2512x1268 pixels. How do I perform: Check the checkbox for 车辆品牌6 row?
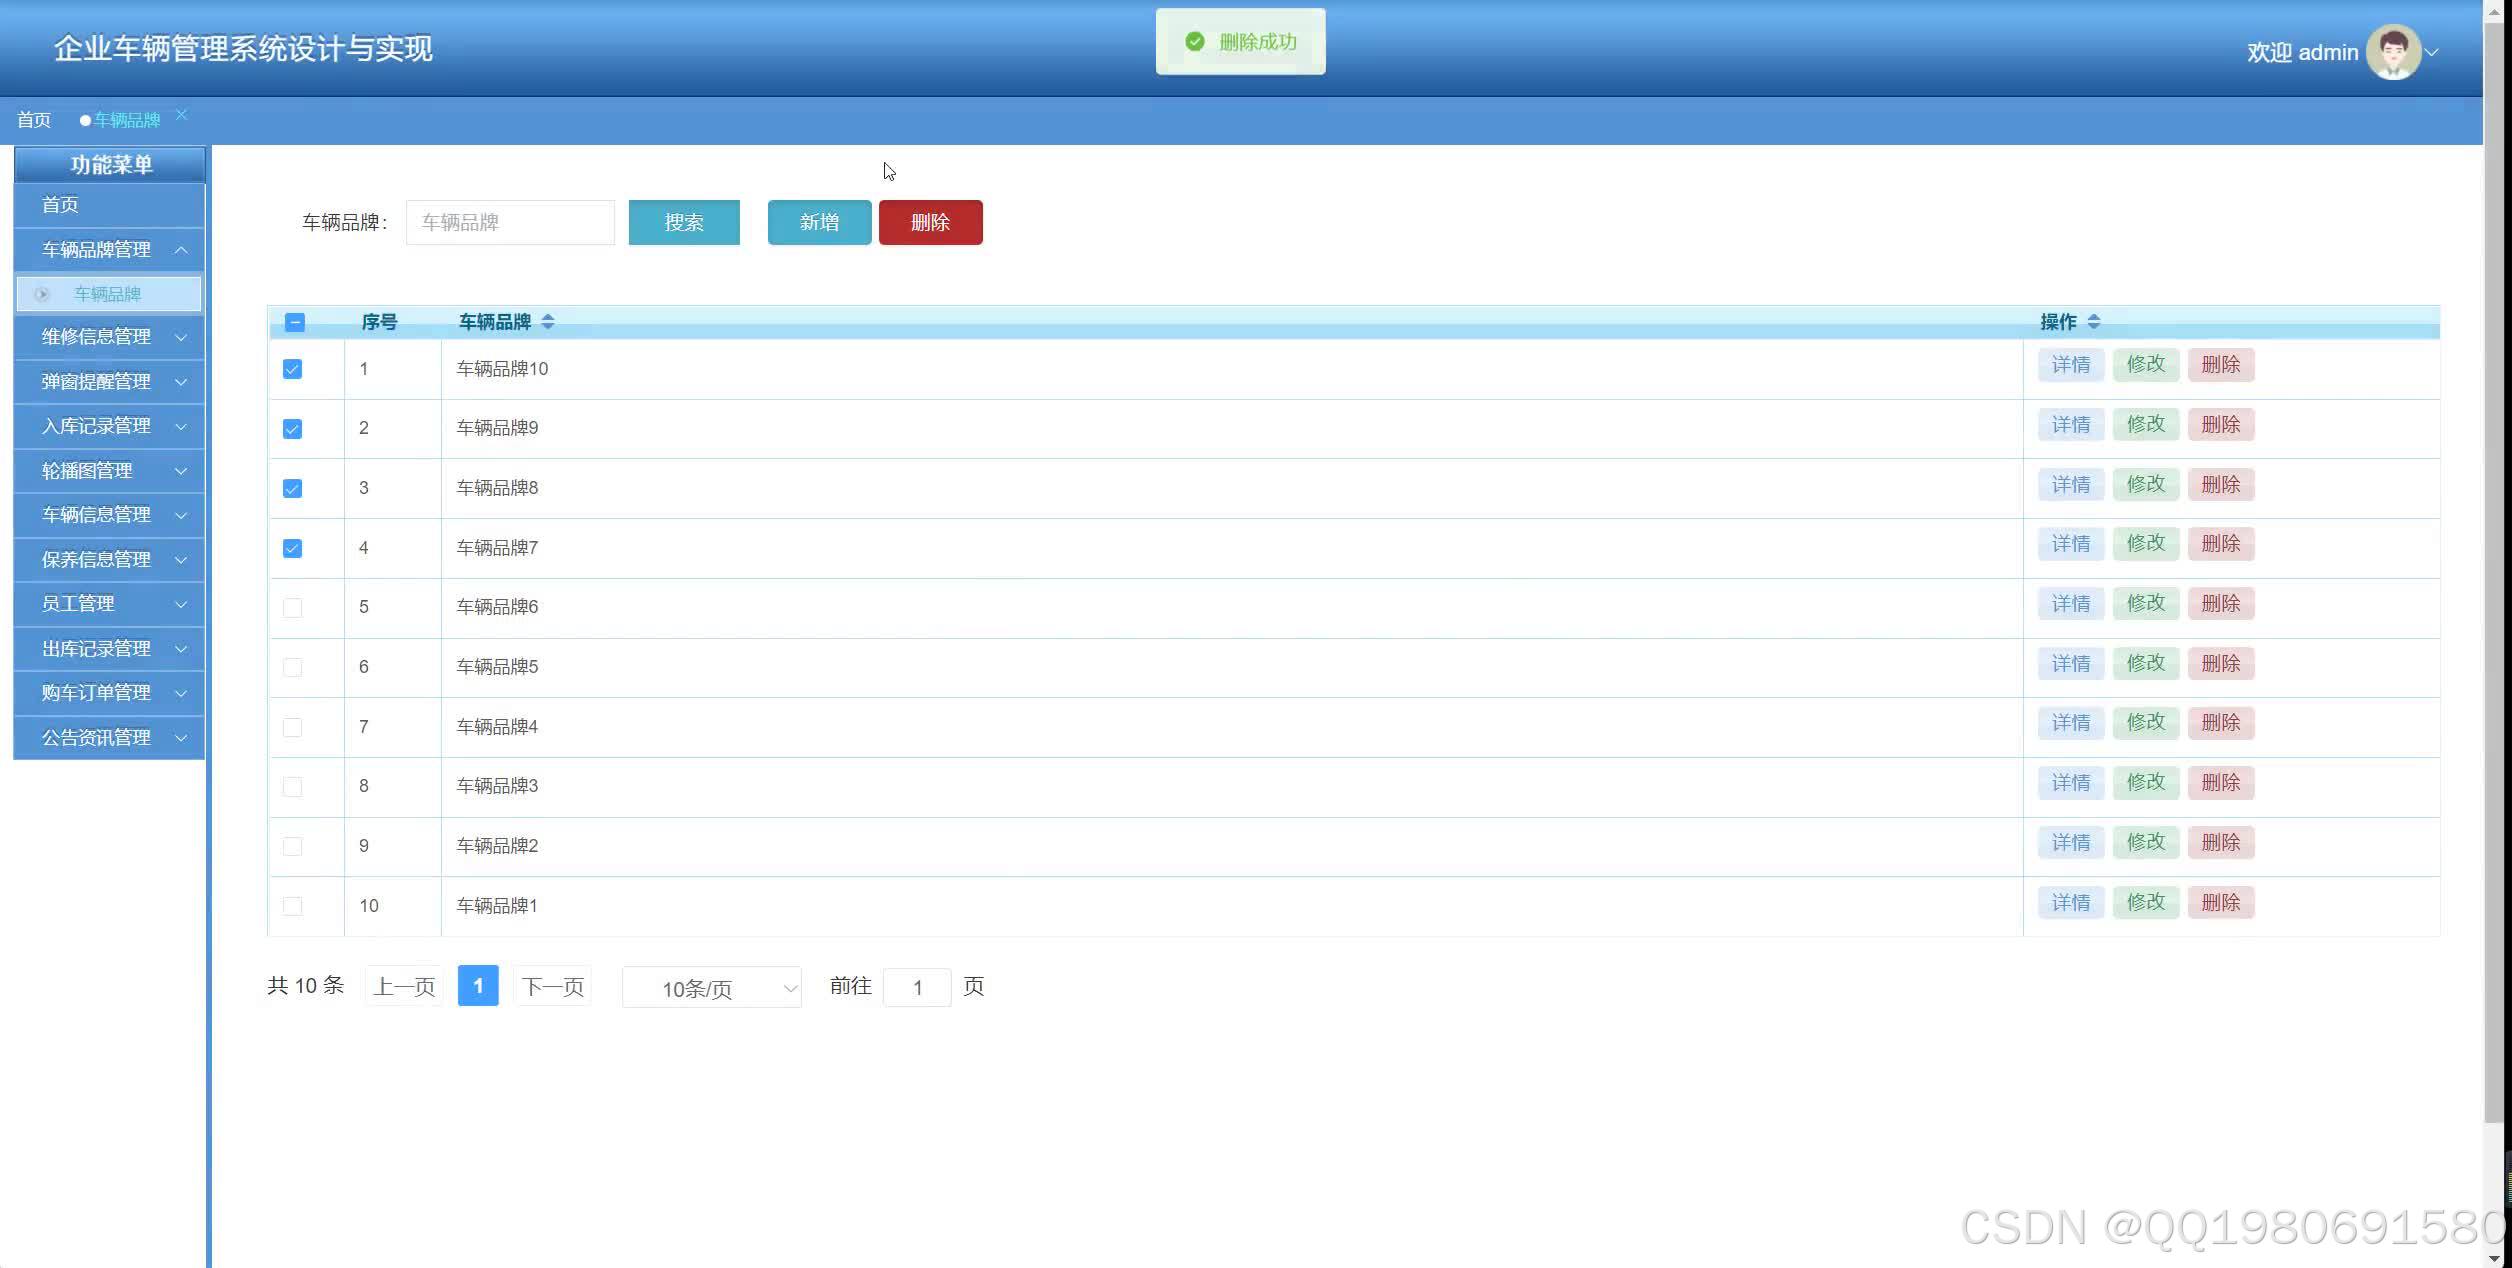point(292,607)
